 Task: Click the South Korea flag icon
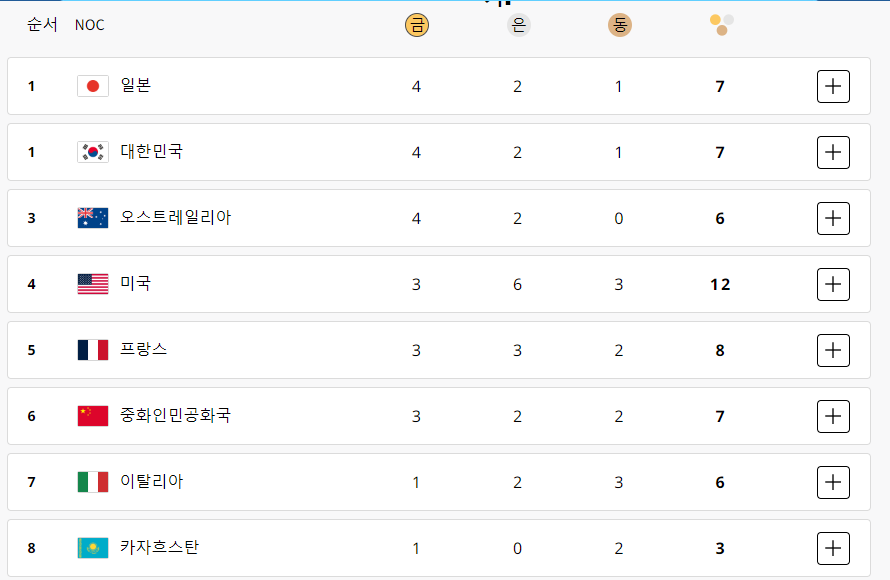click(x=93, y=152)
